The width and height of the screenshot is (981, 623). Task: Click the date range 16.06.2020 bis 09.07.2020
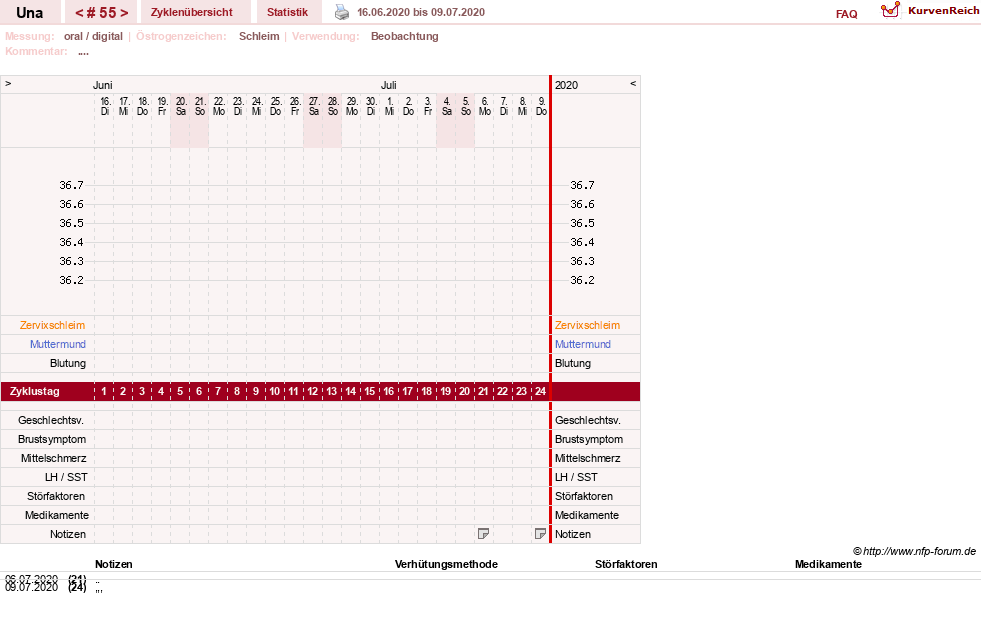(420, 12)
